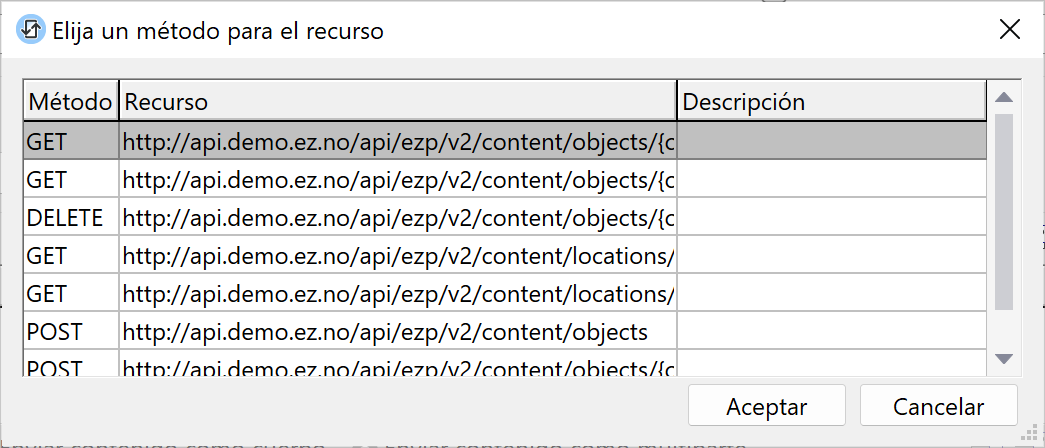Screen dimensions: 1045x448
Task: Close the method chooser dialog
Action: (1010, 30)
